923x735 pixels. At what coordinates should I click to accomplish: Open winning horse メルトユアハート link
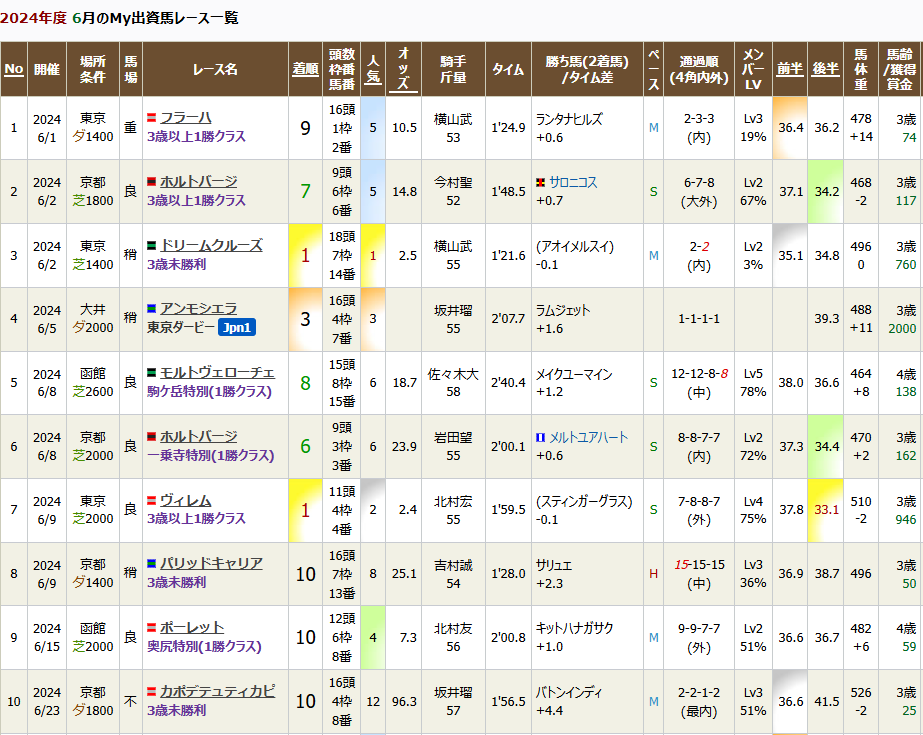click(x=588, y=437)
